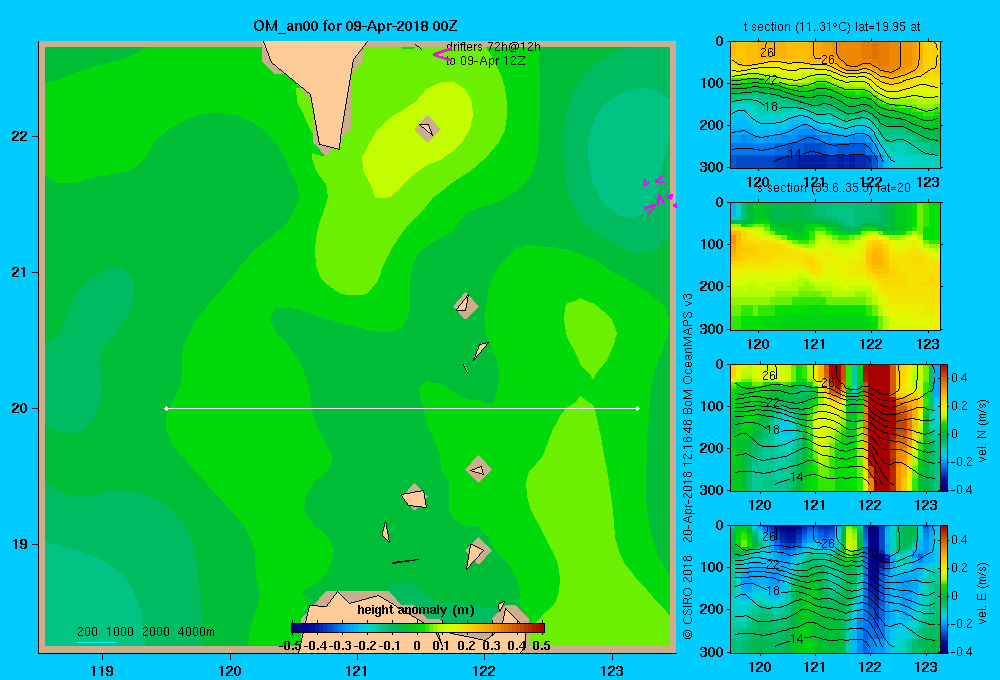The width and height of the screenshot is (1000, 680).
Task: Click the '0.5' maximum value on the height anomaly scale
Action: pyautogui.click(x=541, y=646)
